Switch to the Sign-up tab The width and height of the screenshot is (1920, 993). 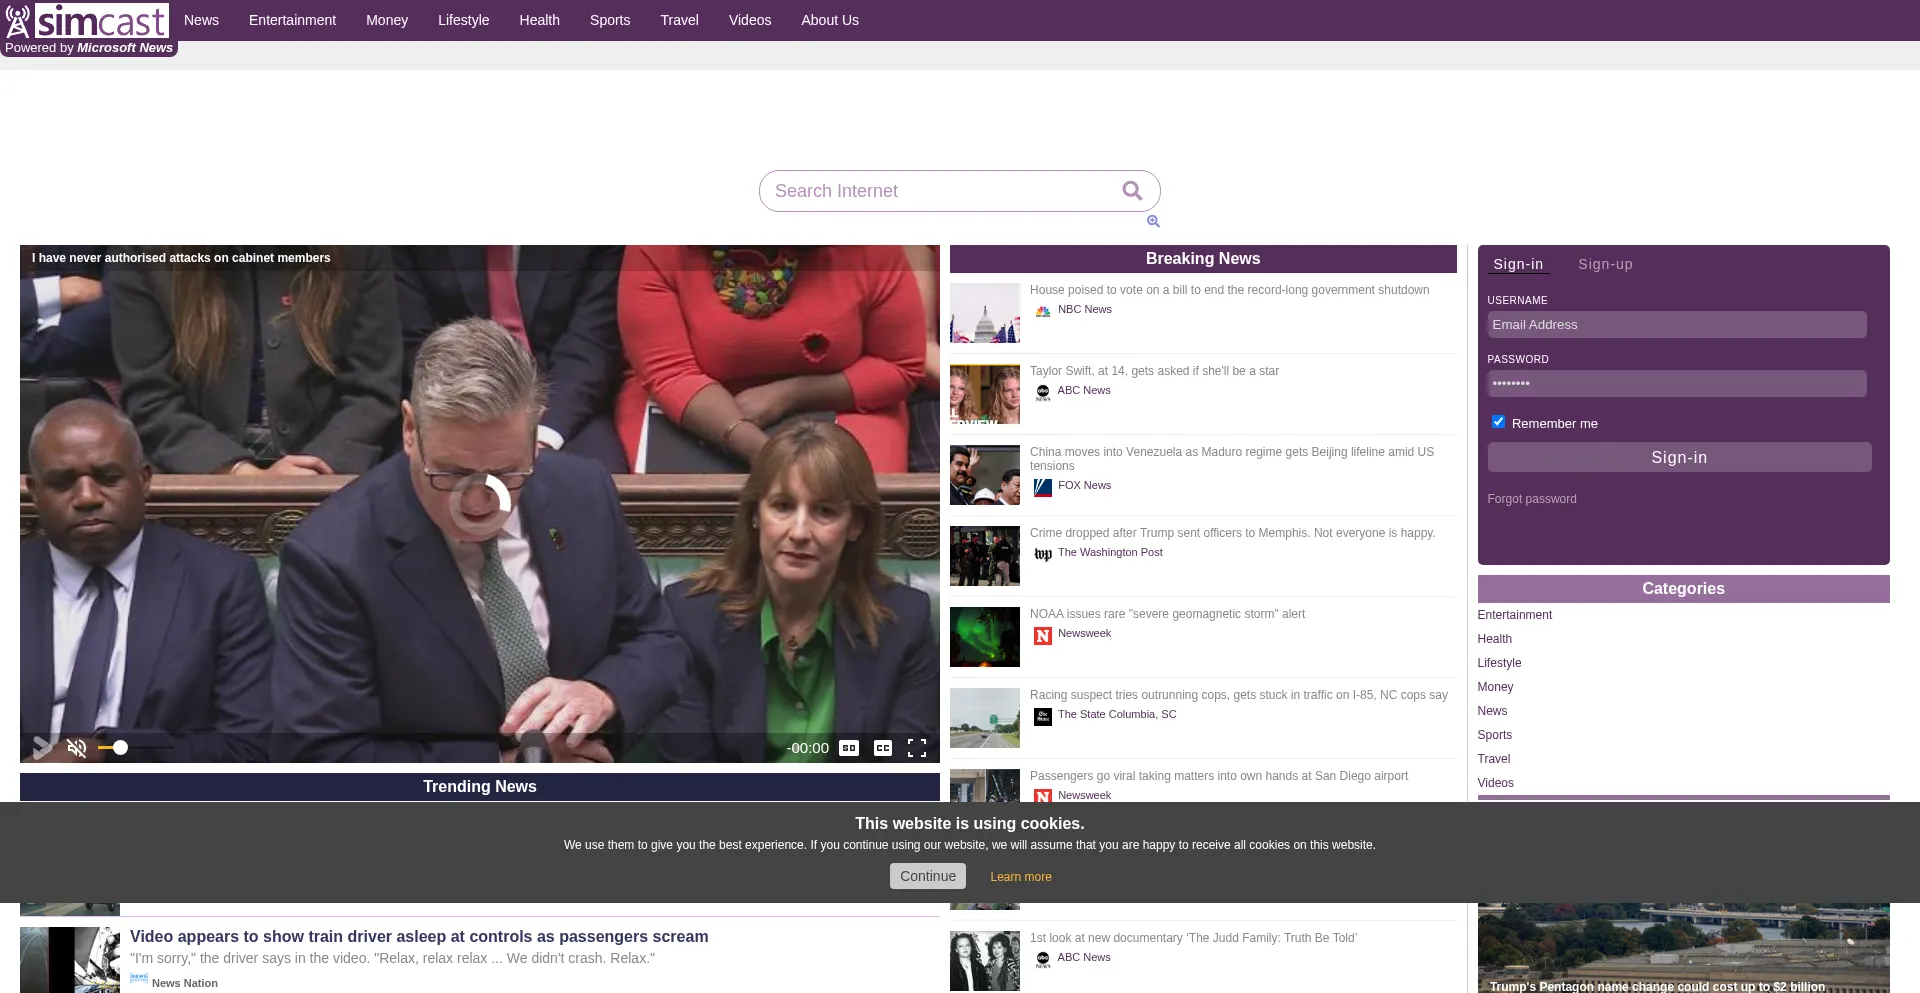1604,265
